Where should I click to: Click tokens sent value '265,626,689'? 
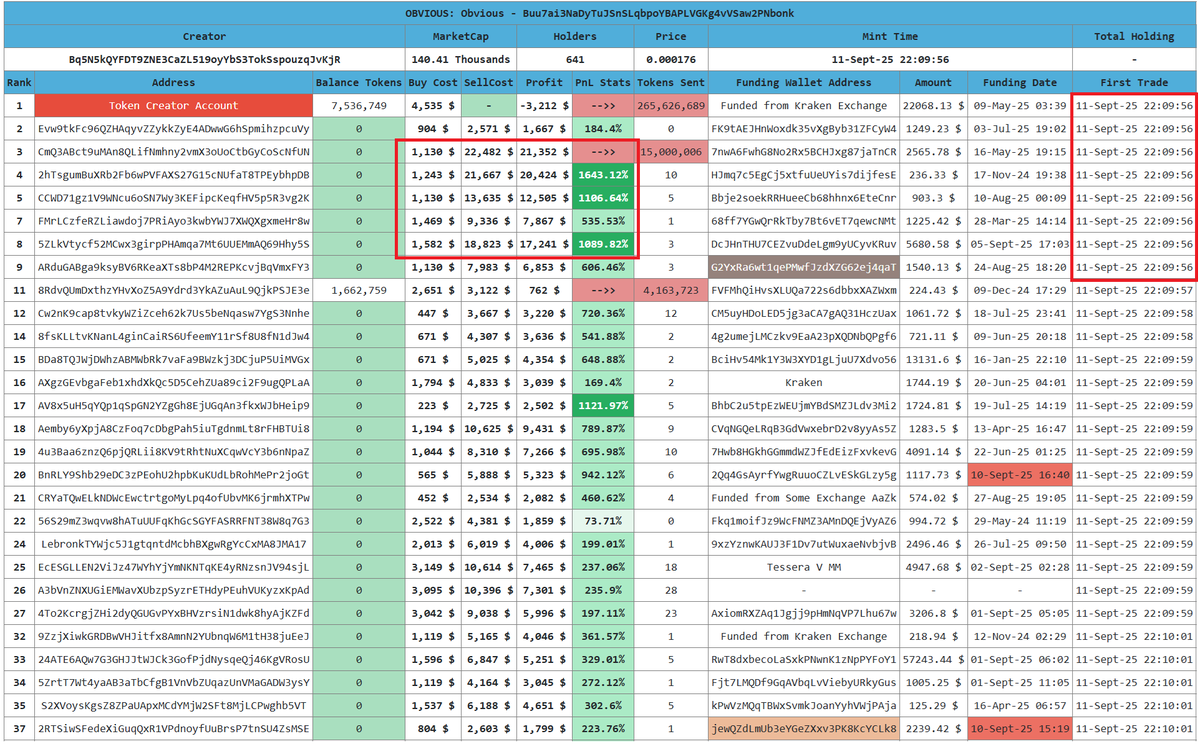(x=670, y=105)
